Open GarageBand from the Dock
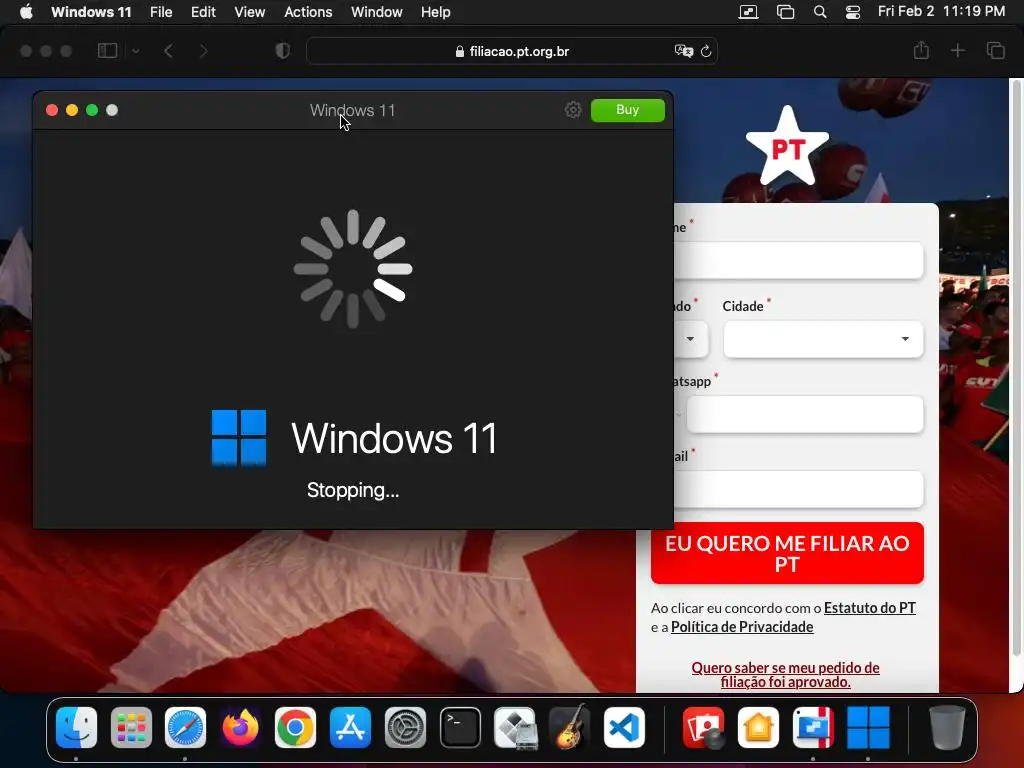The width and height of the screenshot is (1024, 768). coord(569,727)
